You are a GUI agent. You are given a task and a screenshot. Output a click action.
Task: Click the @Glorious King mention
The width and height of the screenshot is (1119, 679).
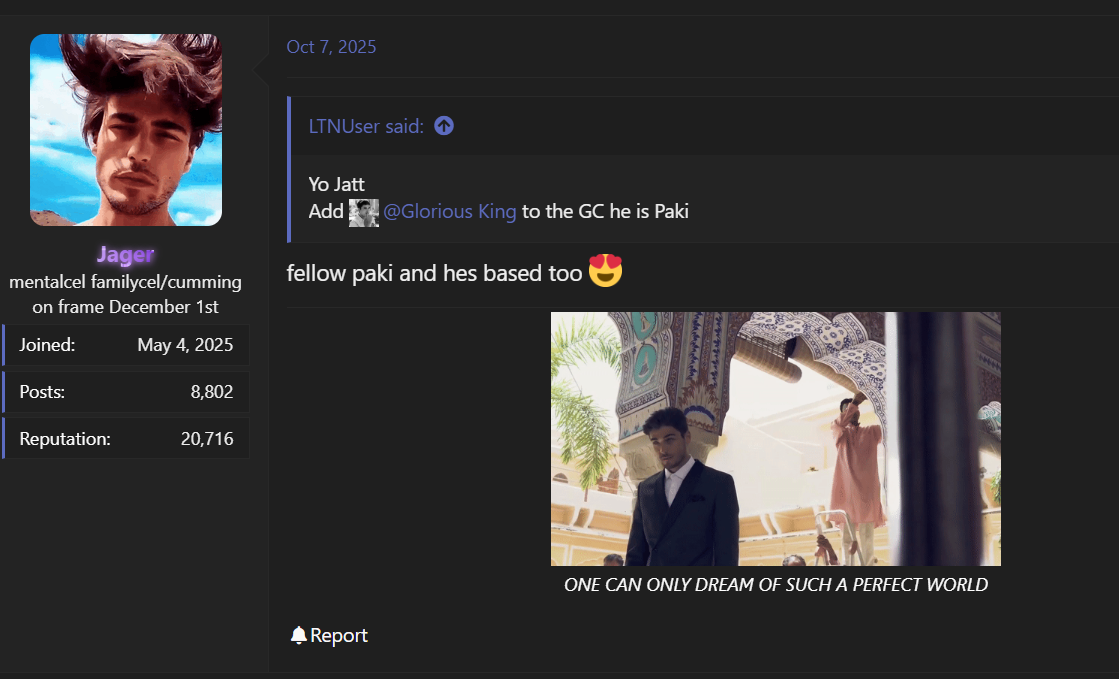450,212
